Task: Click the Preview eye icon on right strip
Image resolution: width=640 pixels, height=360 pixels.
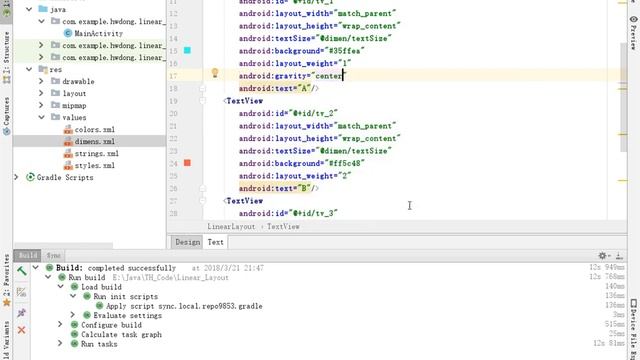Action: click(633, 19)
